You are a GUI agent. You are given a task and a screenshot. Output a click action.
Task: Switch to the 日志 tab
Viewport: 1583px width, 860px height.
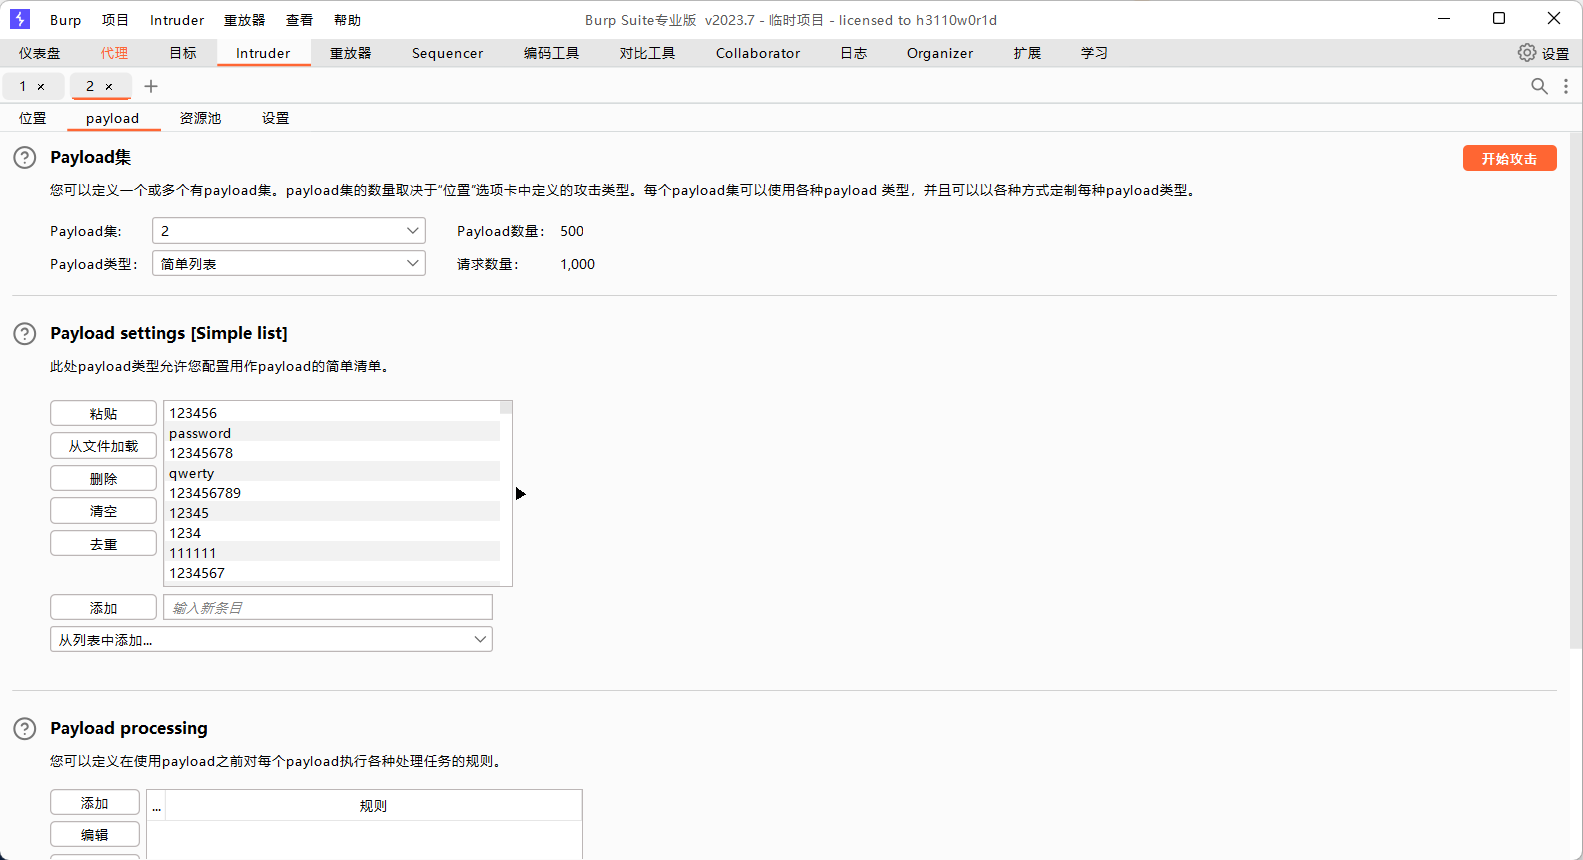click(x=854, y=53)
